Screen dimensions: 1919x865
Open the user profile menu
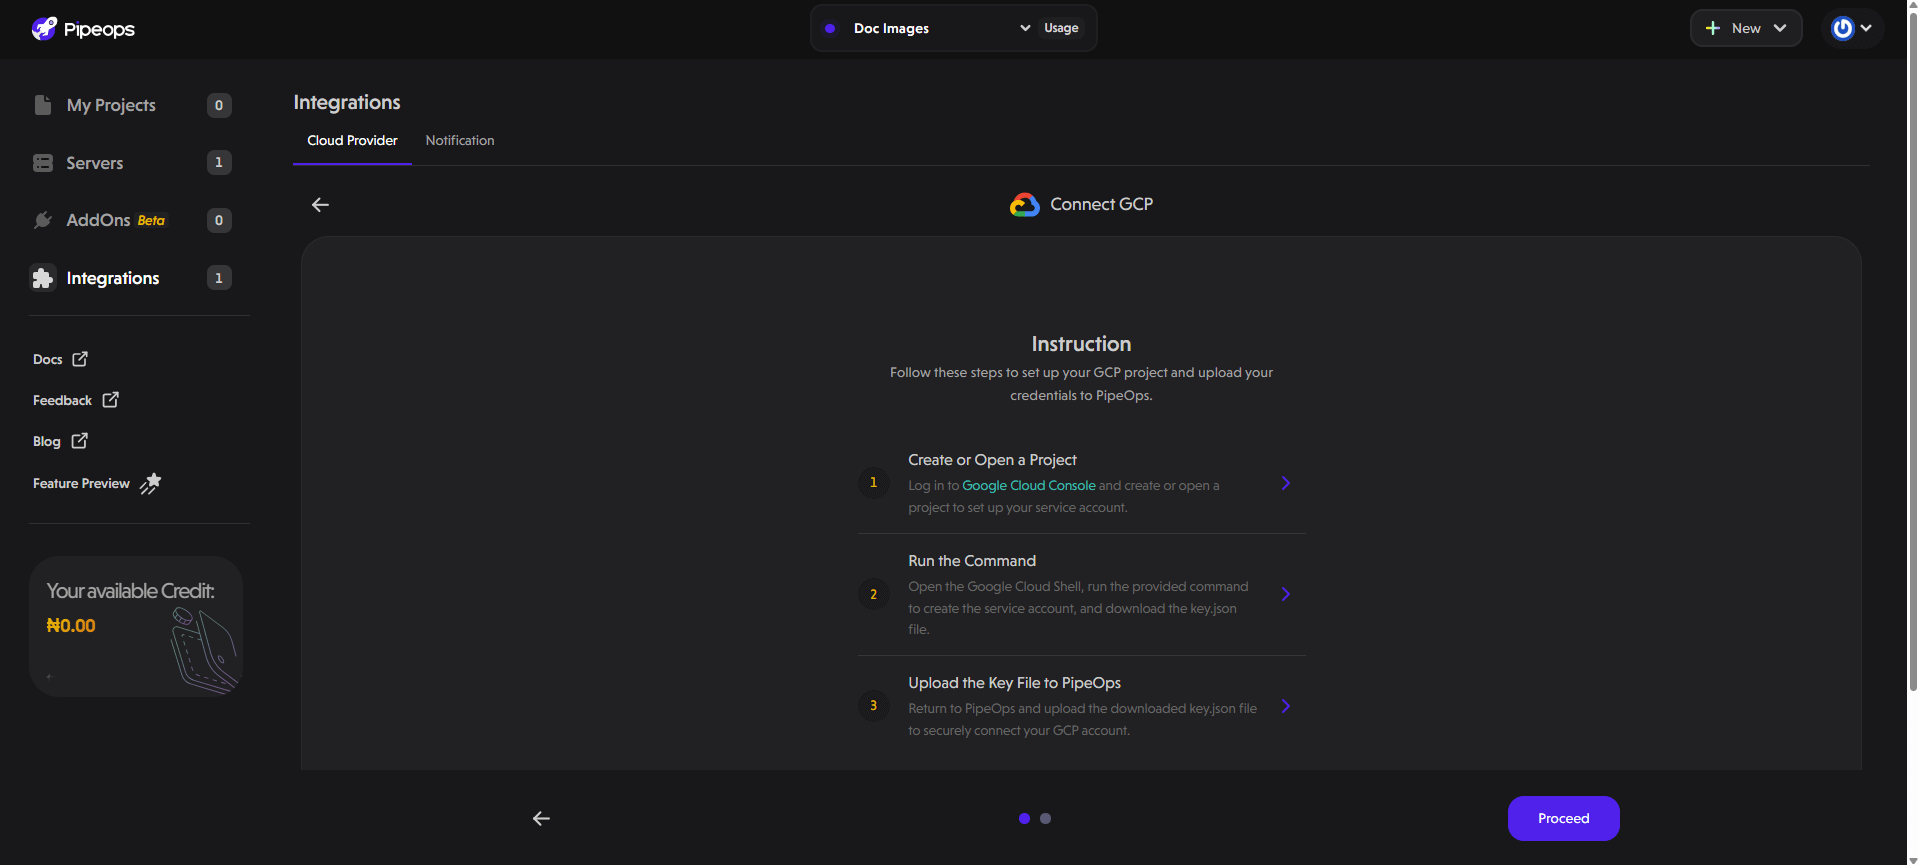[x=1852, y=28]
